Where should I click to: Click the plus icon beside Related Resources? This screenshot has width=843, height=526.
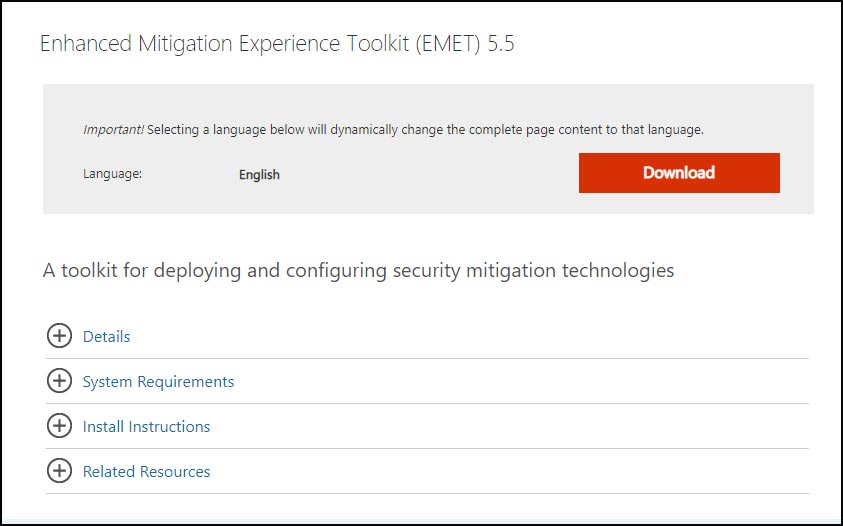click(x=59, y=471)
